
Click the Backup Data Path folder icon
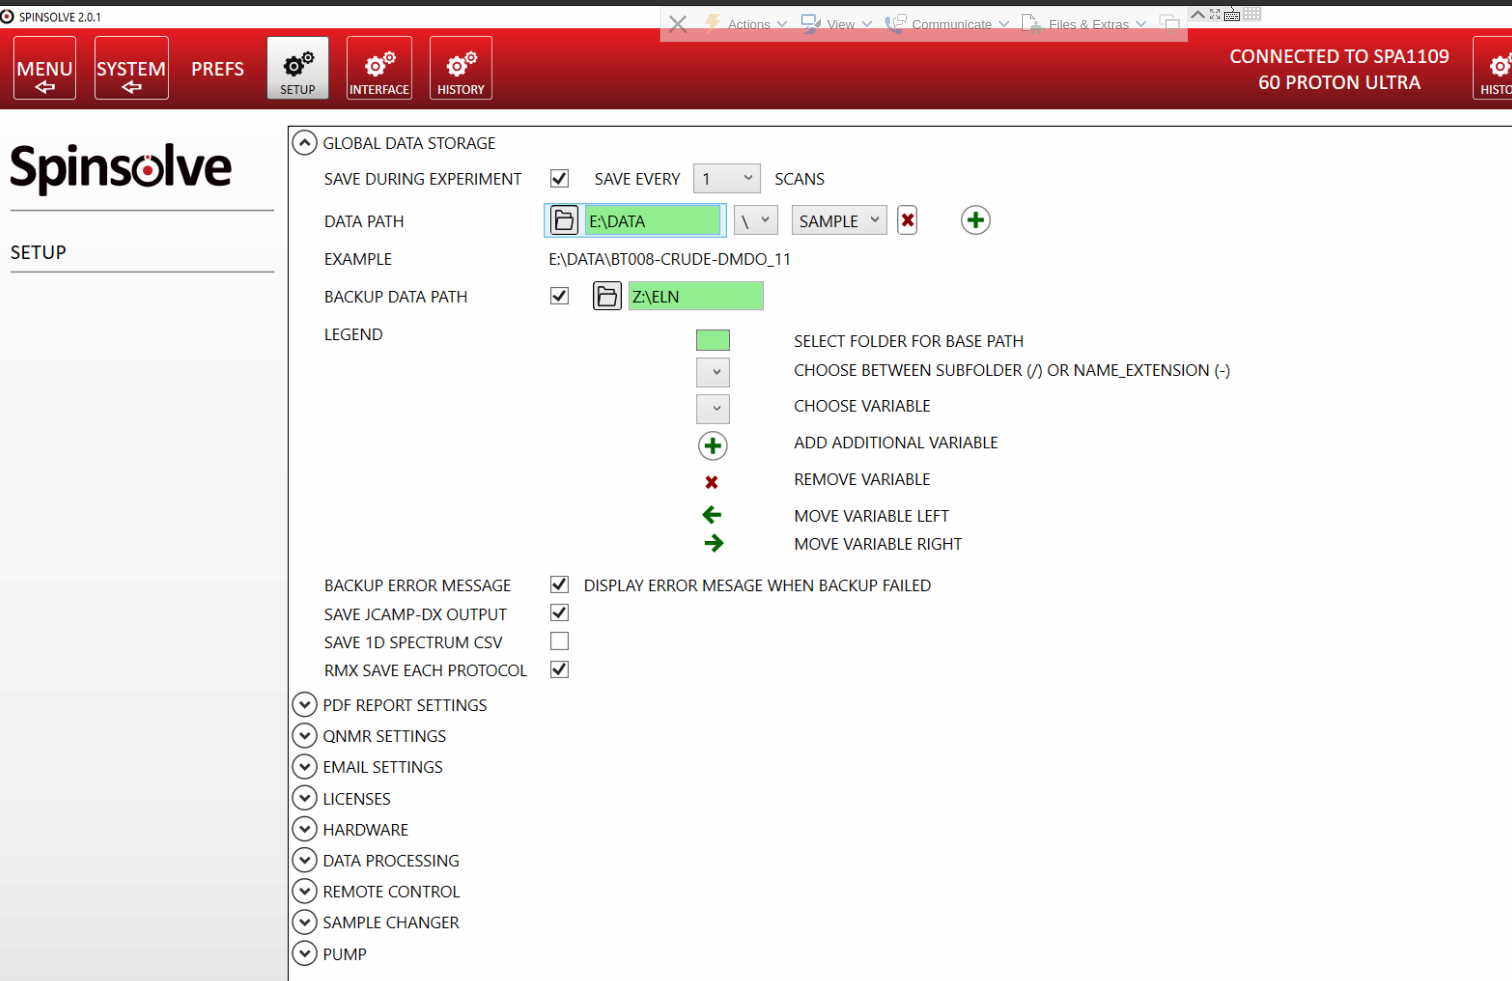coord(607,296)
